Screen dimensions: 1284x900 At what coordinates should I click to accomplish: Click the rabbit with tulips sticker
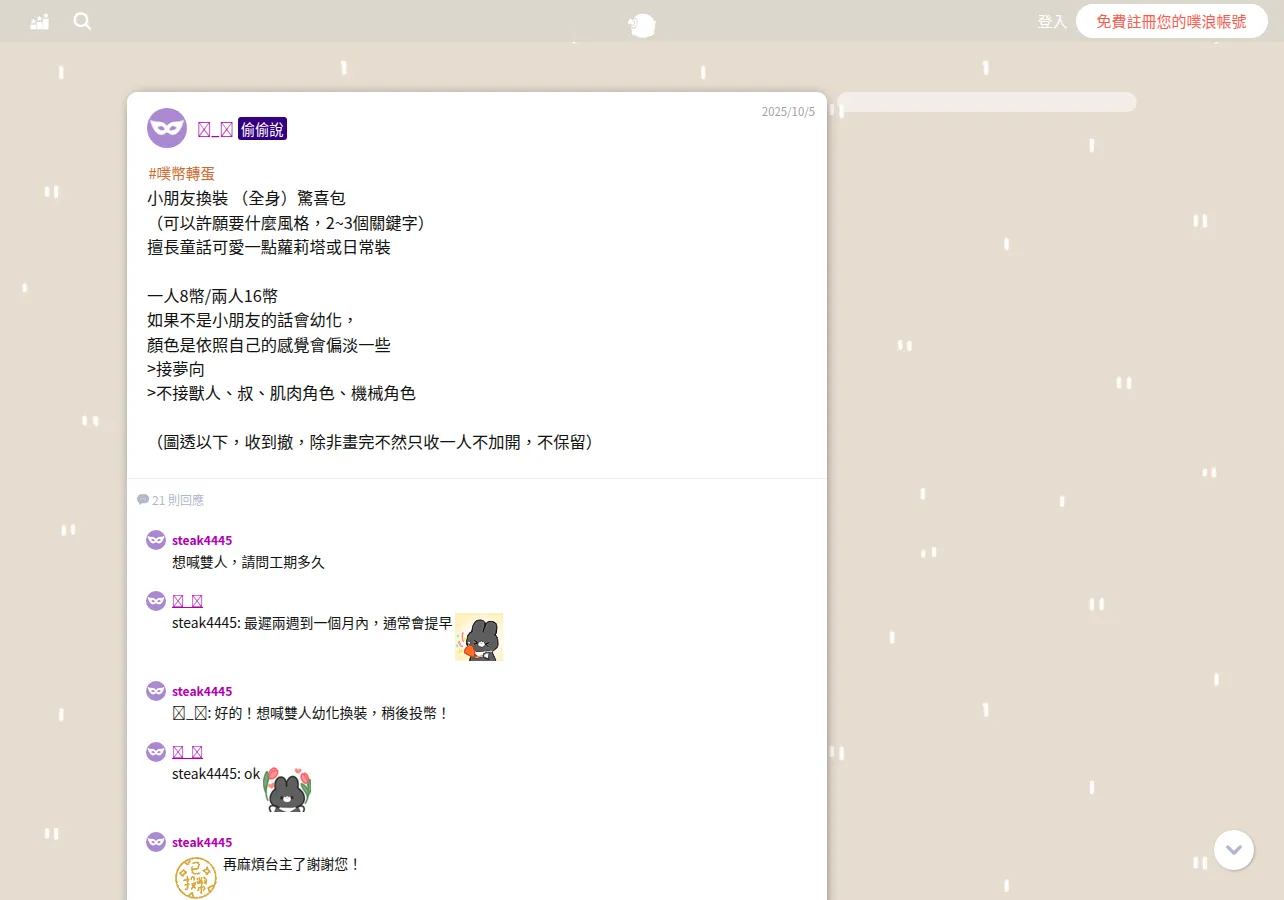coord(287,788)
